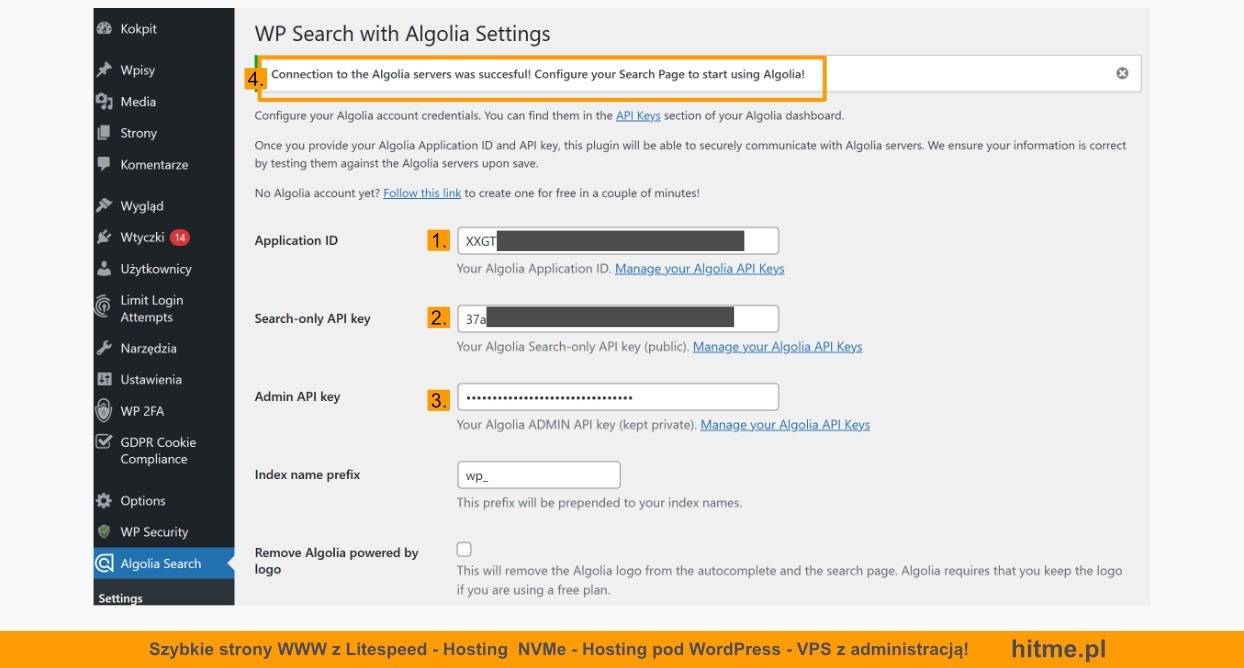Viewport: 1244px width, 668px height.
Task: Open Media library via its icon
Action: pyautogui.click(x=104, y=102)
